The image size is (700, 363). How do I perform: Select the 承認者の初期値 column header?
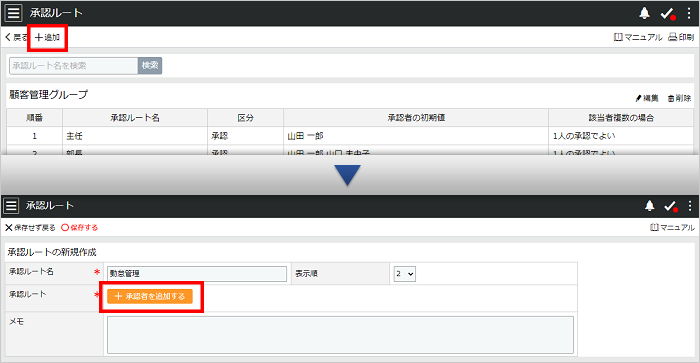tap(416, 118)
